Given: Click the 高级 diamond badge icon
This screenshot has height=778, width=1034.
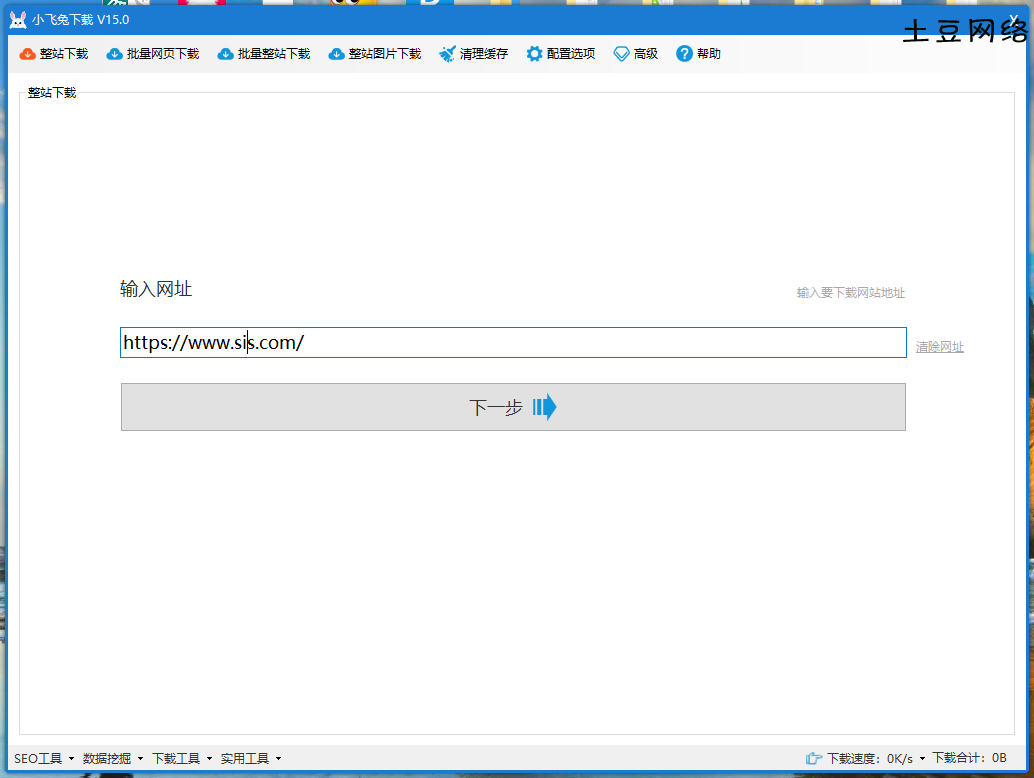Looking at the screenshot, I should tap(621, 53).
